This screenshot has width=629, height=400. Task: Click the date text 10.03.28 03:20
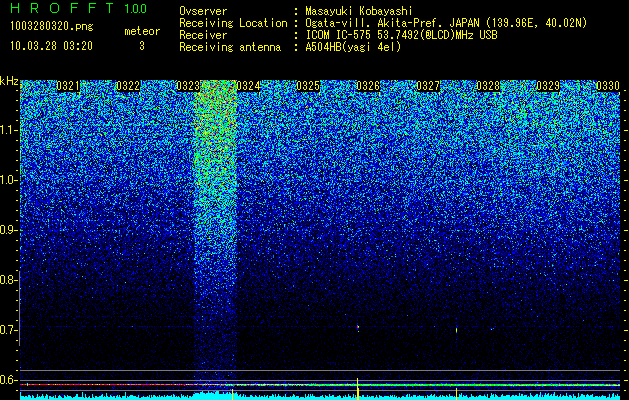(x=51, y=46)
